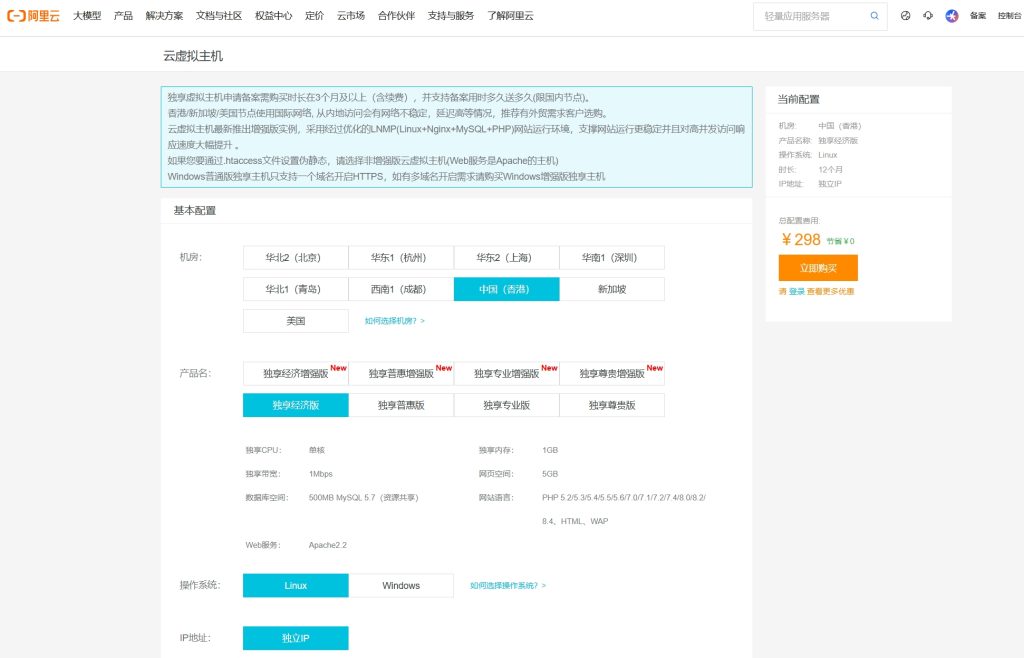The width and height of the screenshot is (1024, 658).
Task: Go to 定价 in top navigation
Action: click(314, 16)
